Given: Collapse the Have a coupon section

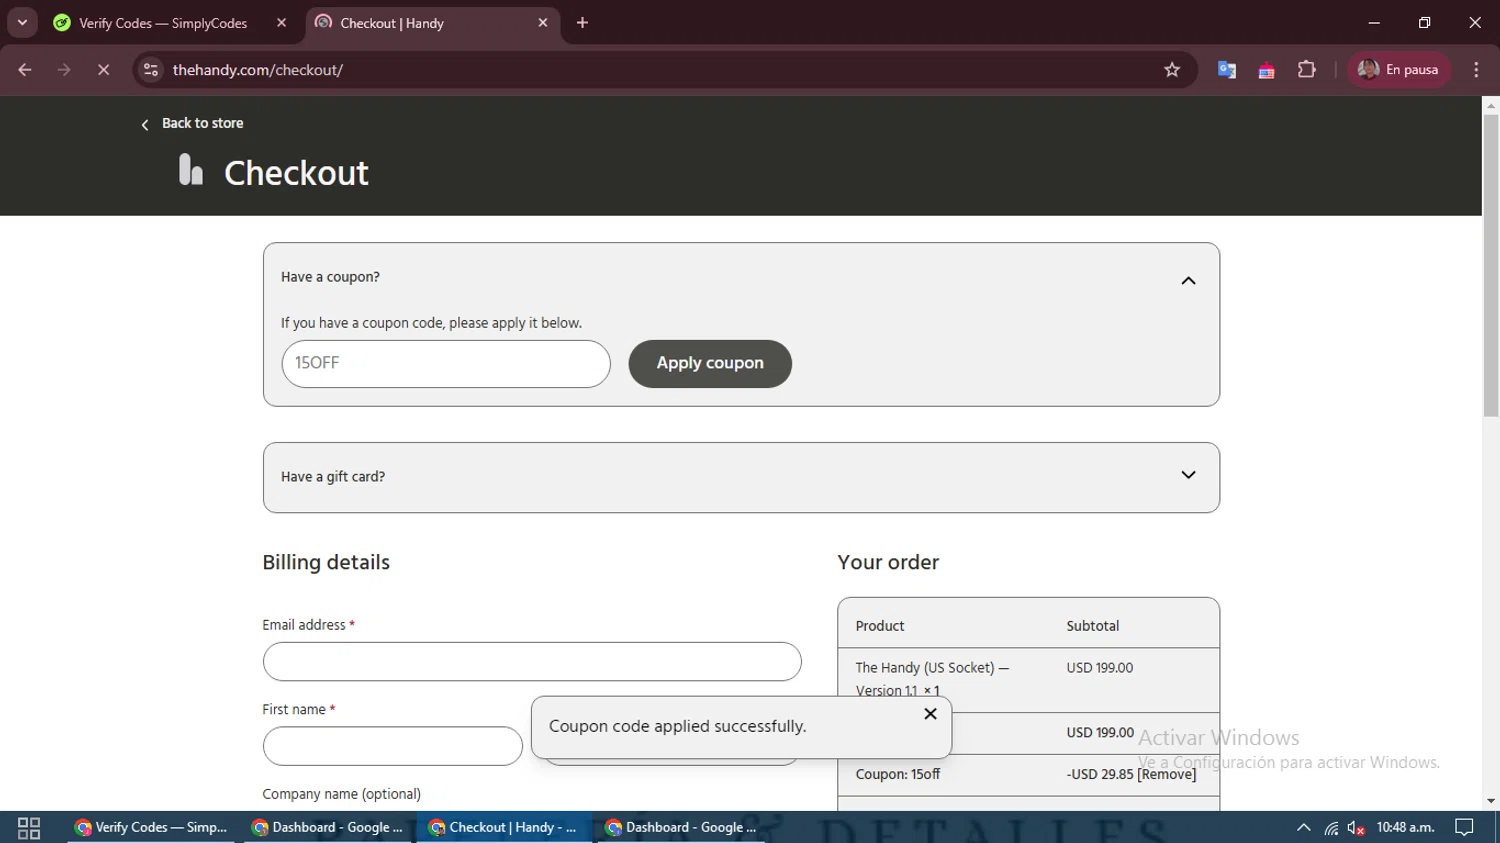Looking at the screenshot, I should coord(1188,281).
